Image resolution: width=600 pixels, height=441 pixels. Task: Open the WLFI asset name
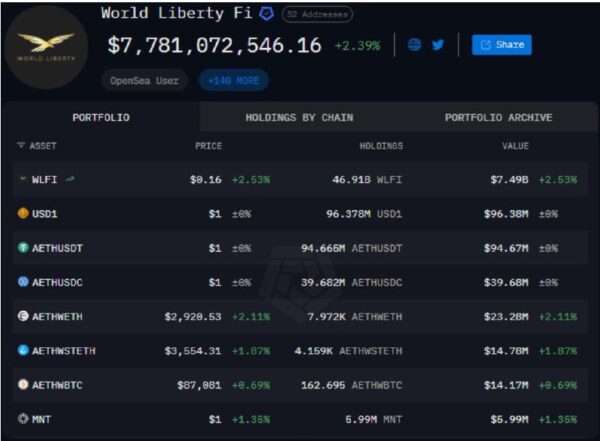coord(44,180)
